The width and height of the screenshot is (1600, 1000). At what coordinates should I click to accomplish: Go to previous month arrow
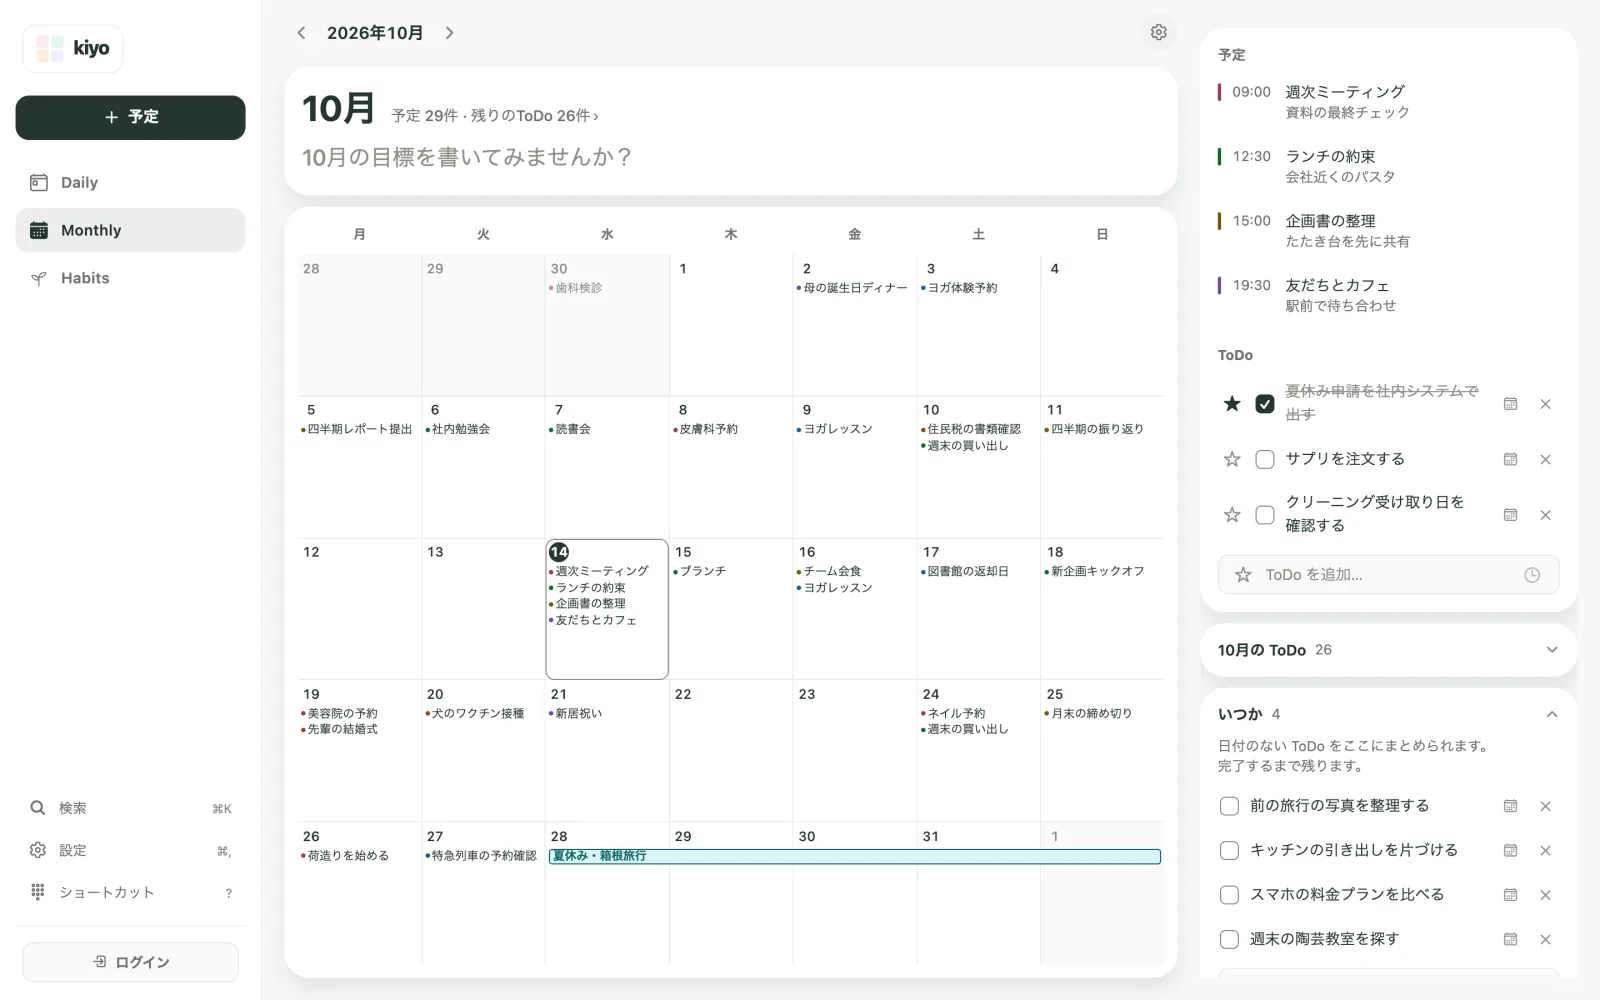pos(301,33)
